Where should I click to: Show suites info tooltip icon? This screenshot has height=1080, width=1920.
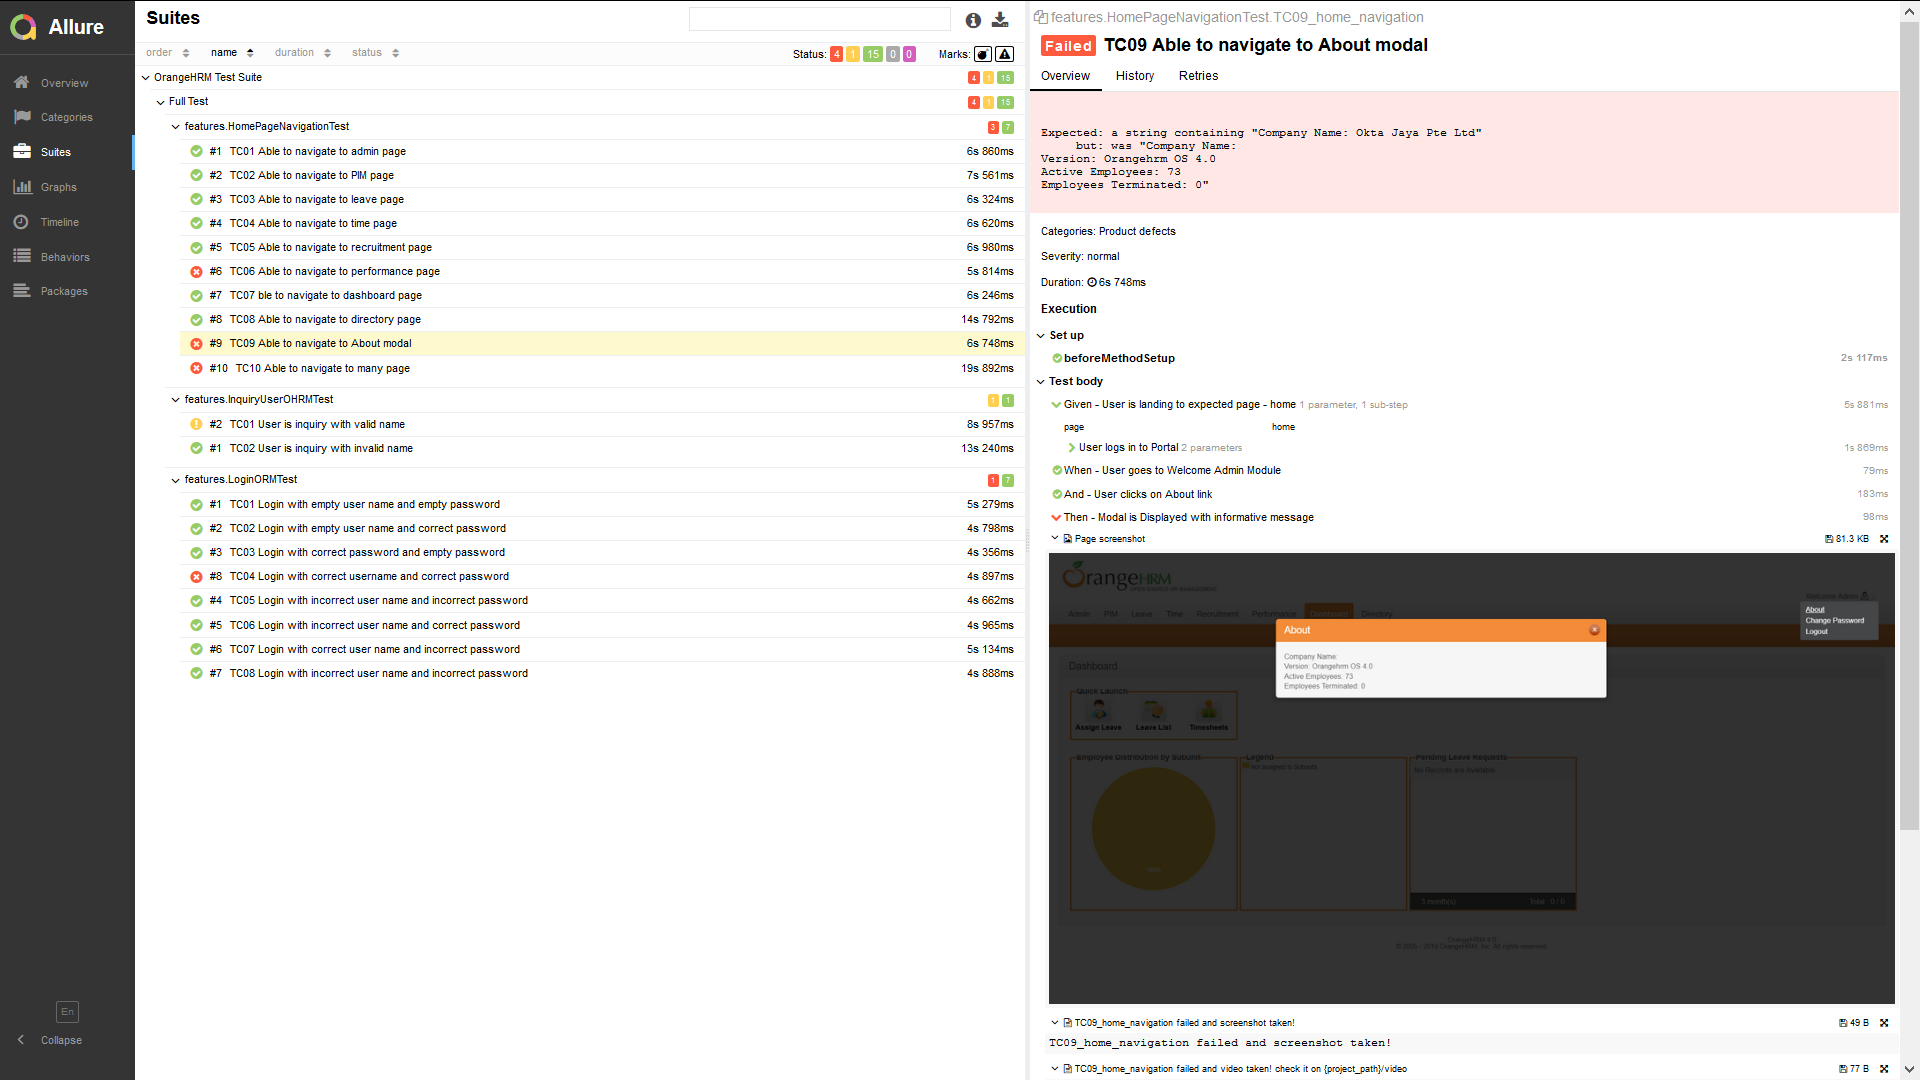click(973, 20)
